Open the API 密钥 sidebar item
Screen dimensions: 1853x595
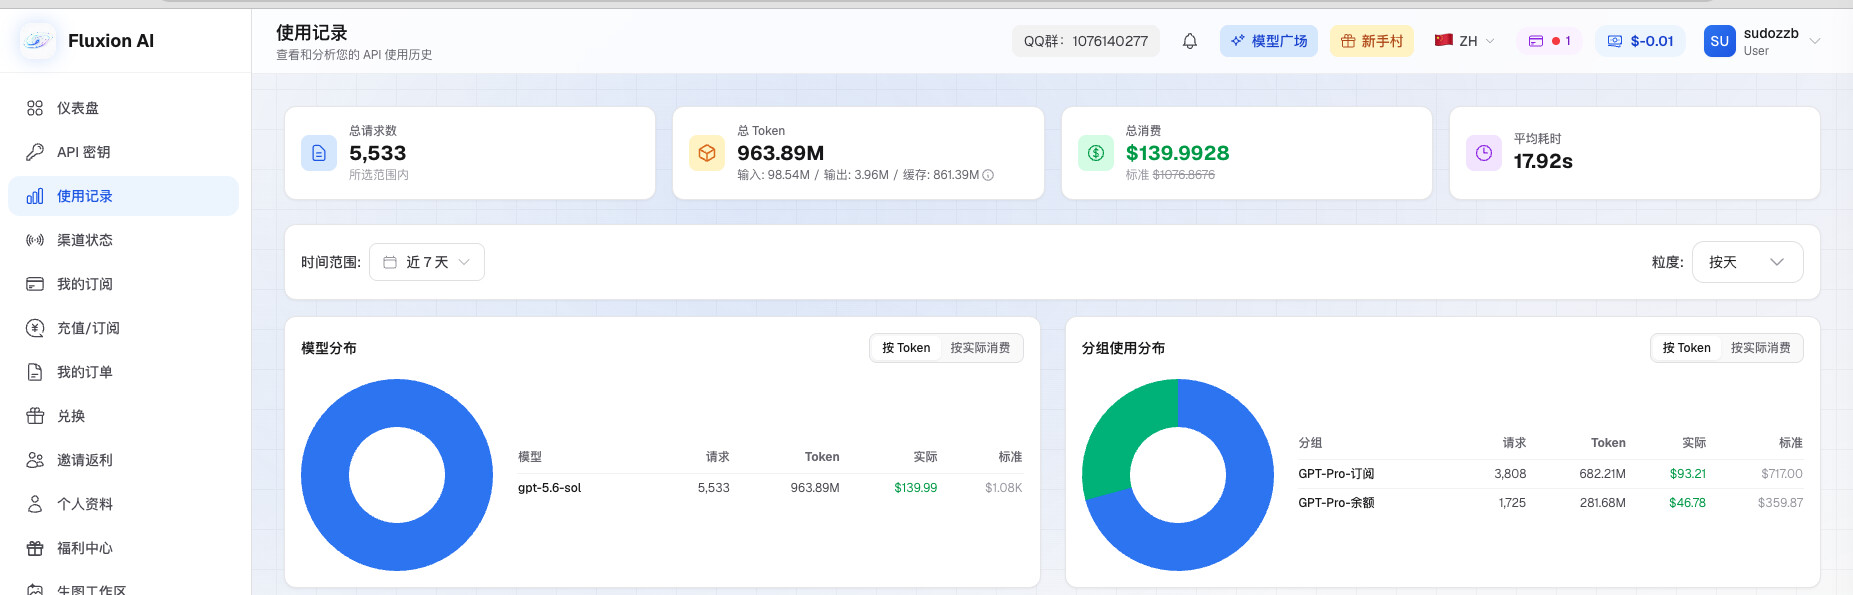[123, 152]
